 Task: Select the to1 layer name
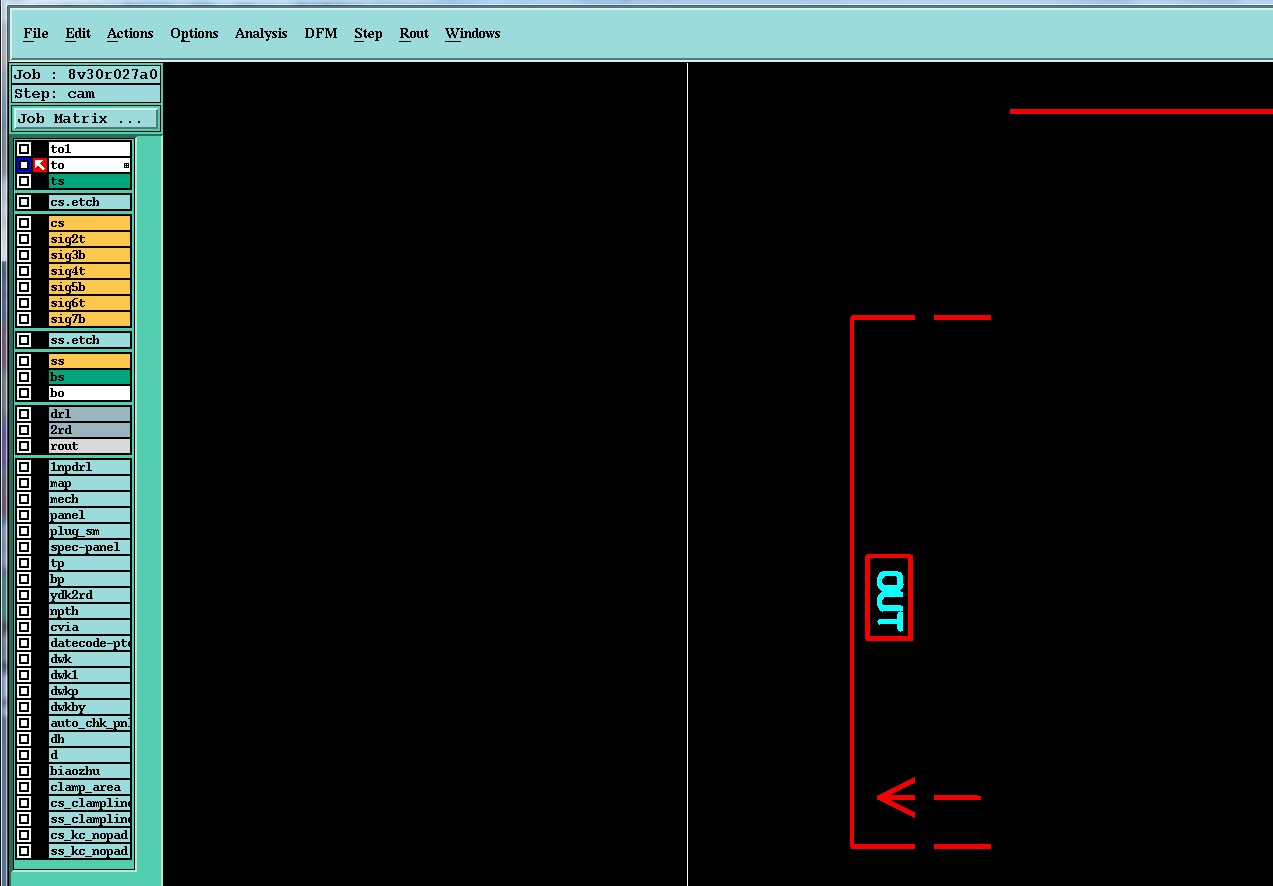(90, 149)
